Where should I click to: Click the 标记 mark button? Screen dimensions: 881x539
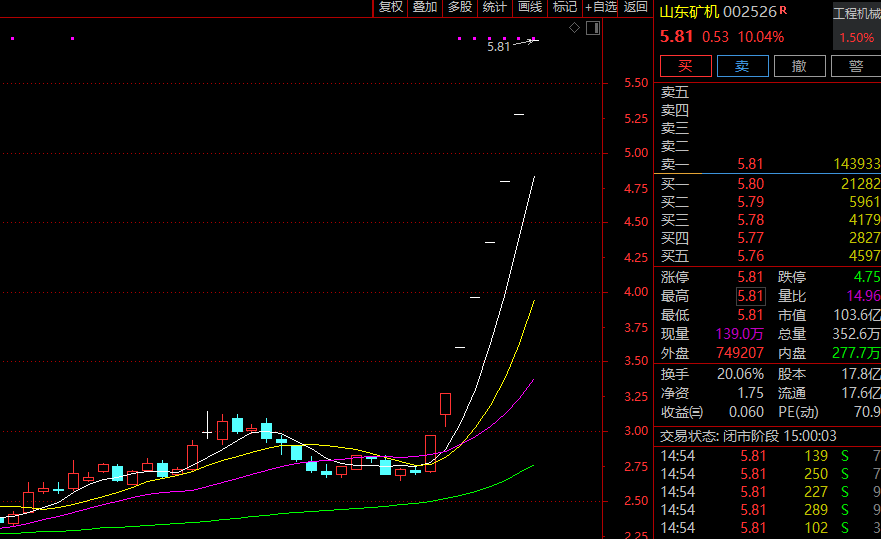pyautogui.click(x=565, y=7)
